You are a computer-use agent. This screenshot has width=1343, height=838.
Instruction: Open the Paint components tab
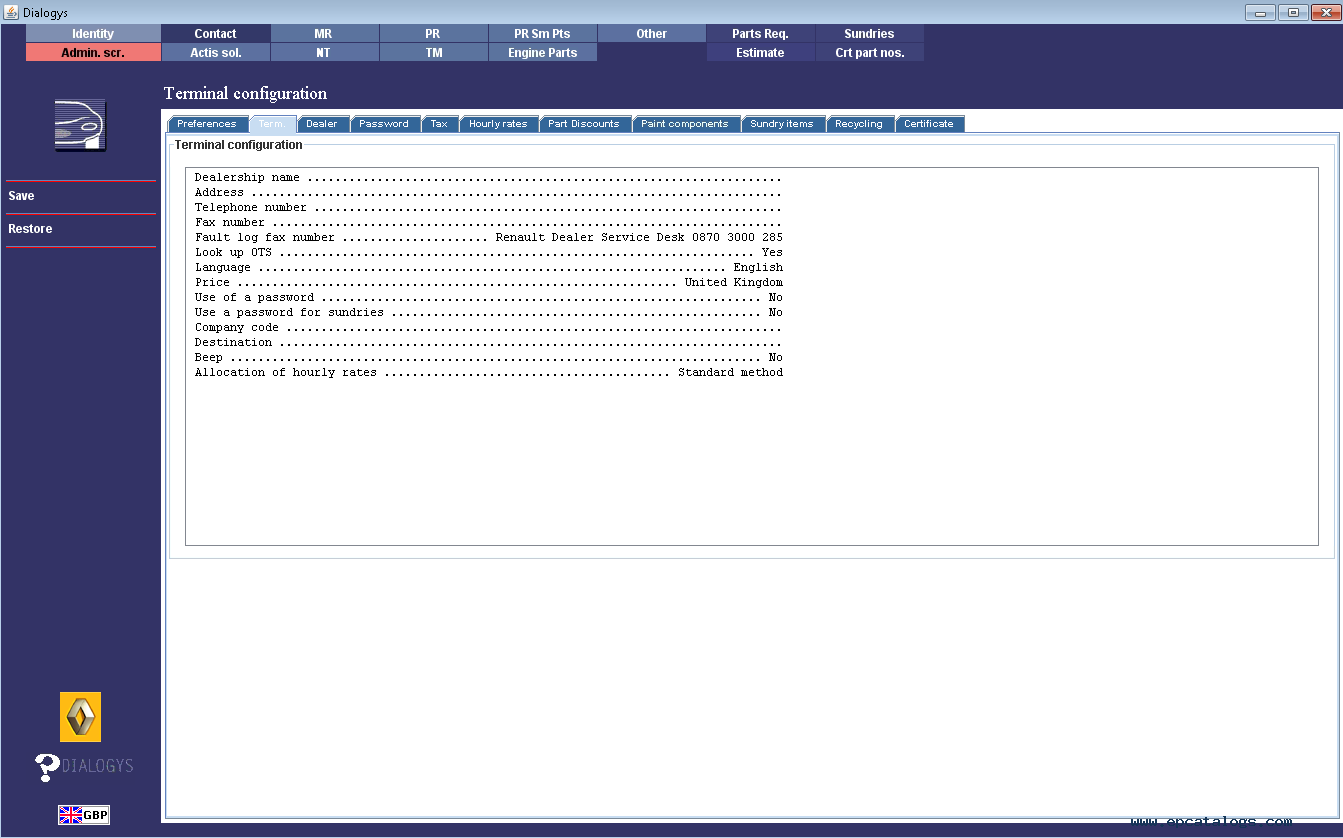(x=685, y=124)
